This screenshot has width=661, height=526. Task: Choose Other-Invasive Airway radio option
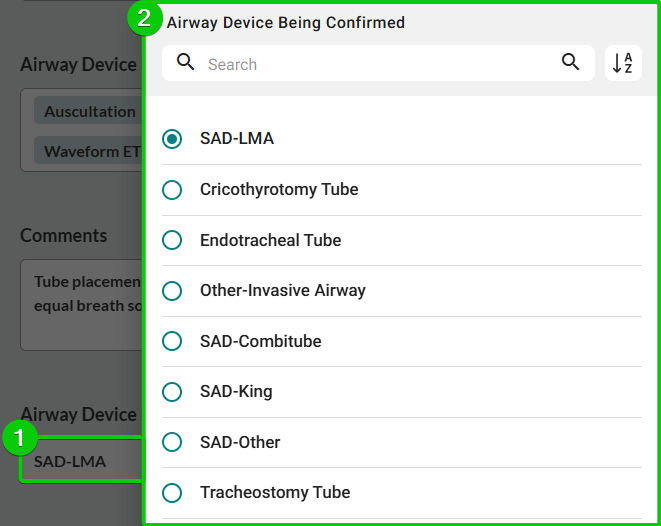172,291
